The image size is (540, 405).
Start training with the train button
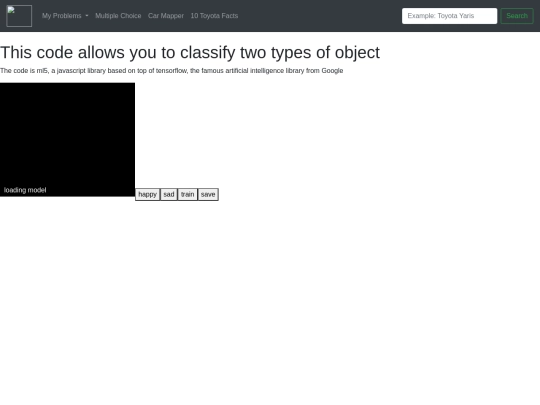point(188,195)
